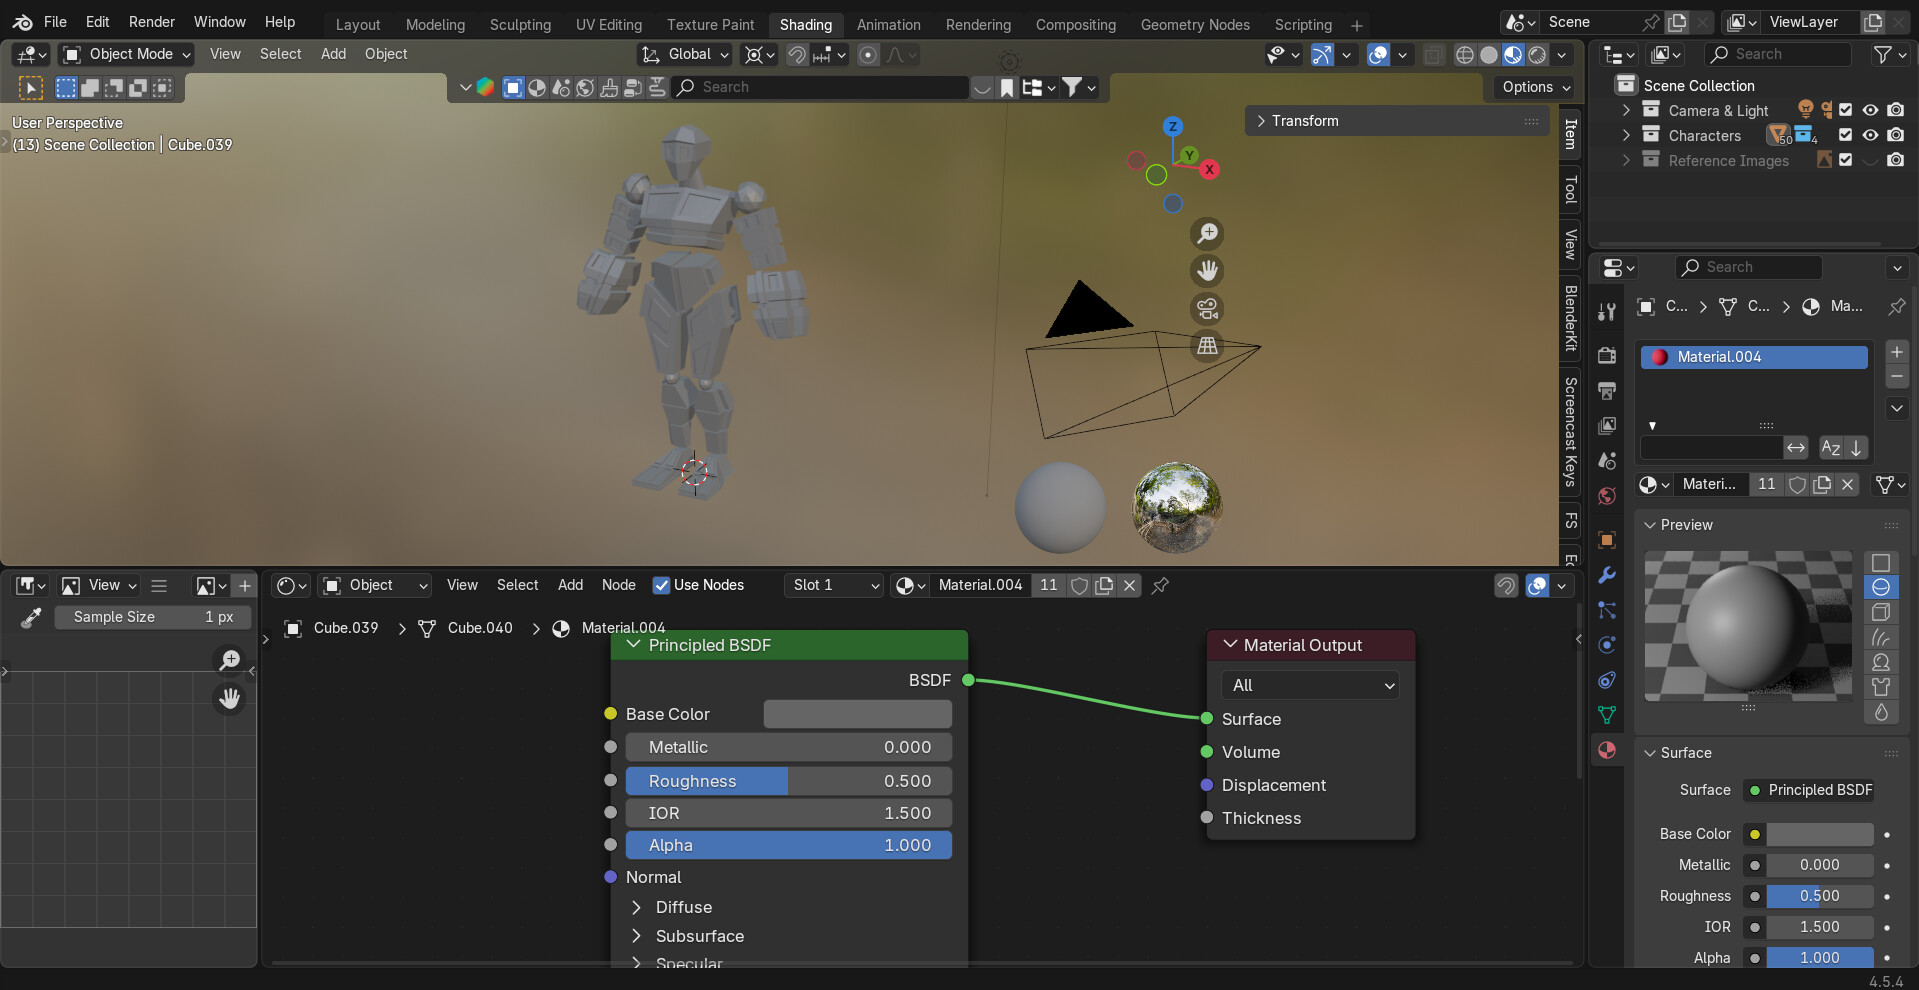1919x990 pixels.
Task: Select wireframe viewport shading
Action: click(x=1464, y=55)
